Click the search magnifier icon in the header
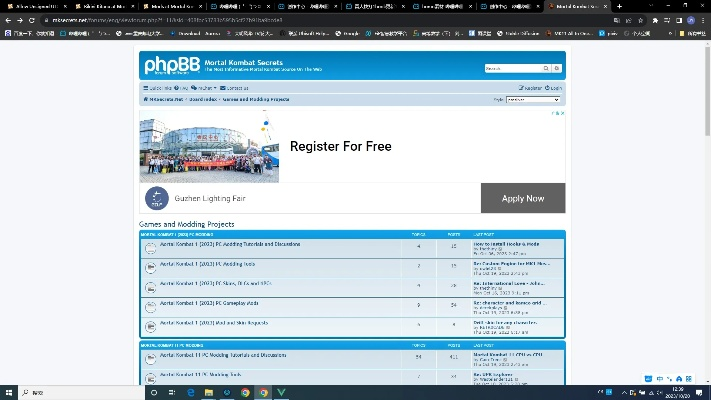The height and width of the screenshot is (400, 711). point(550,69)
